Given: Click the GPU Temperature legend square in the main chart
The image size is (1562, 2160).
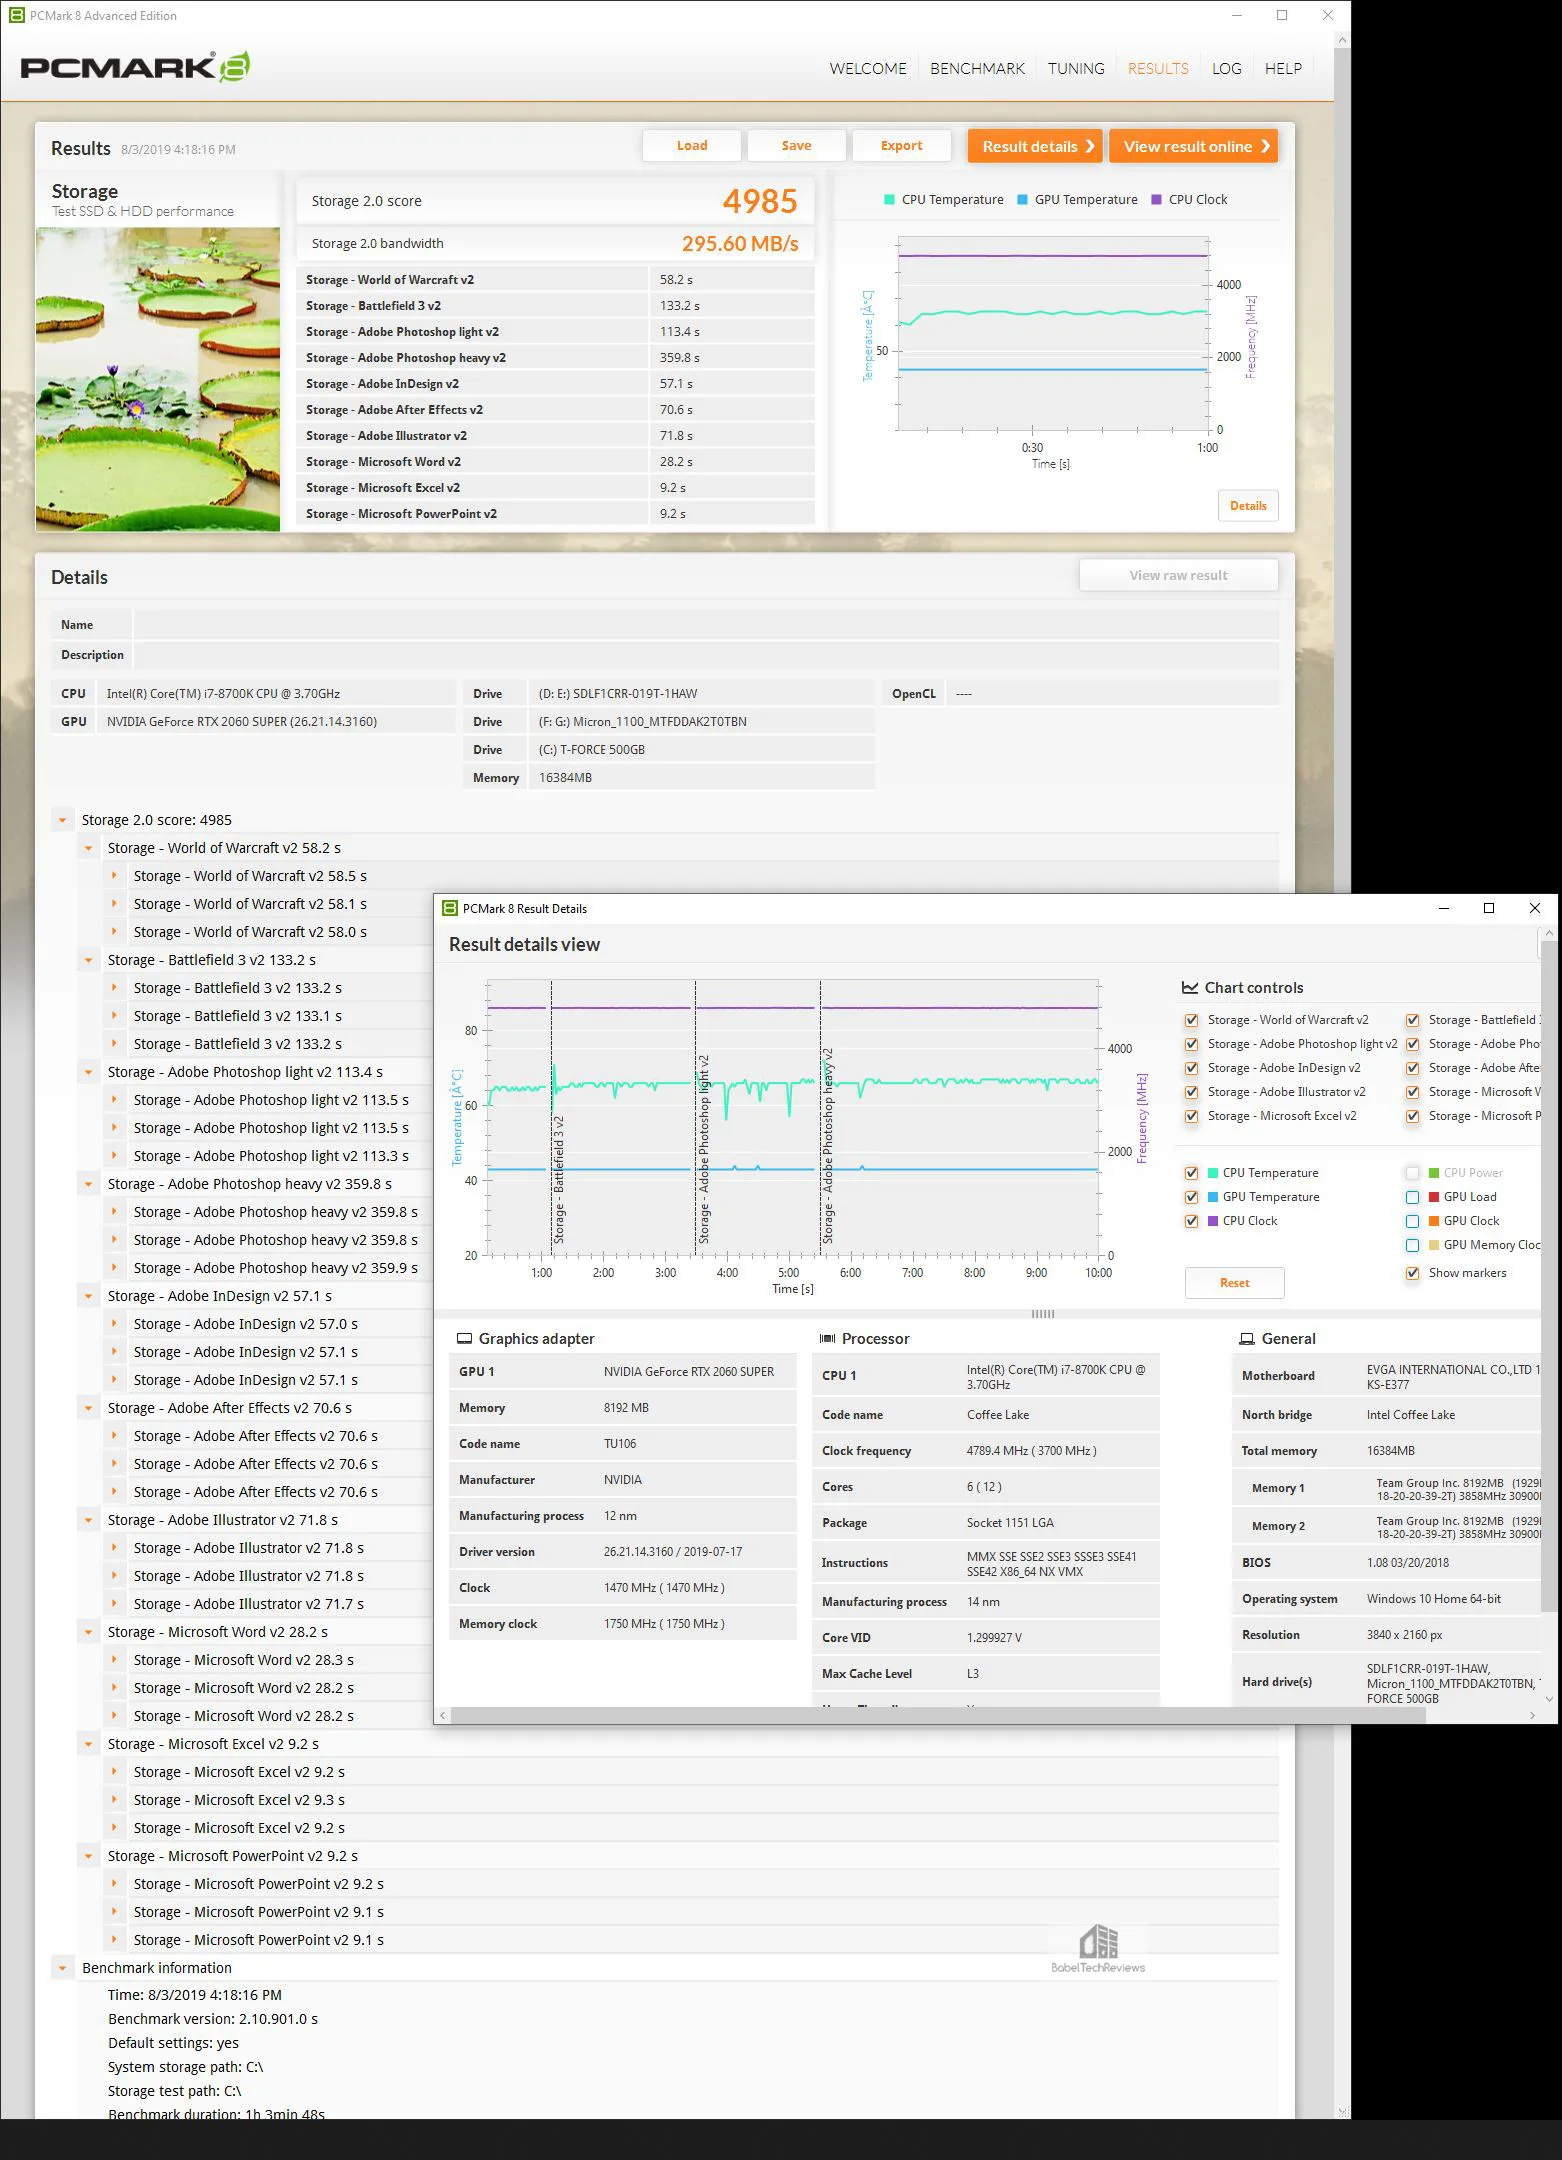Looking at the screenshot, I should pyautogui.click(x=1022, y=199).
